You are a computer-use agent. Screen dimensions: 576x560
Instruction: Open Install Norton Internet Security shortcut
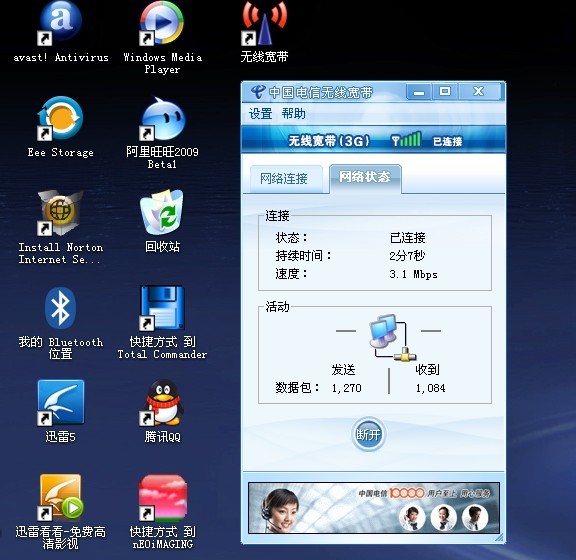(x=61, y=213)
